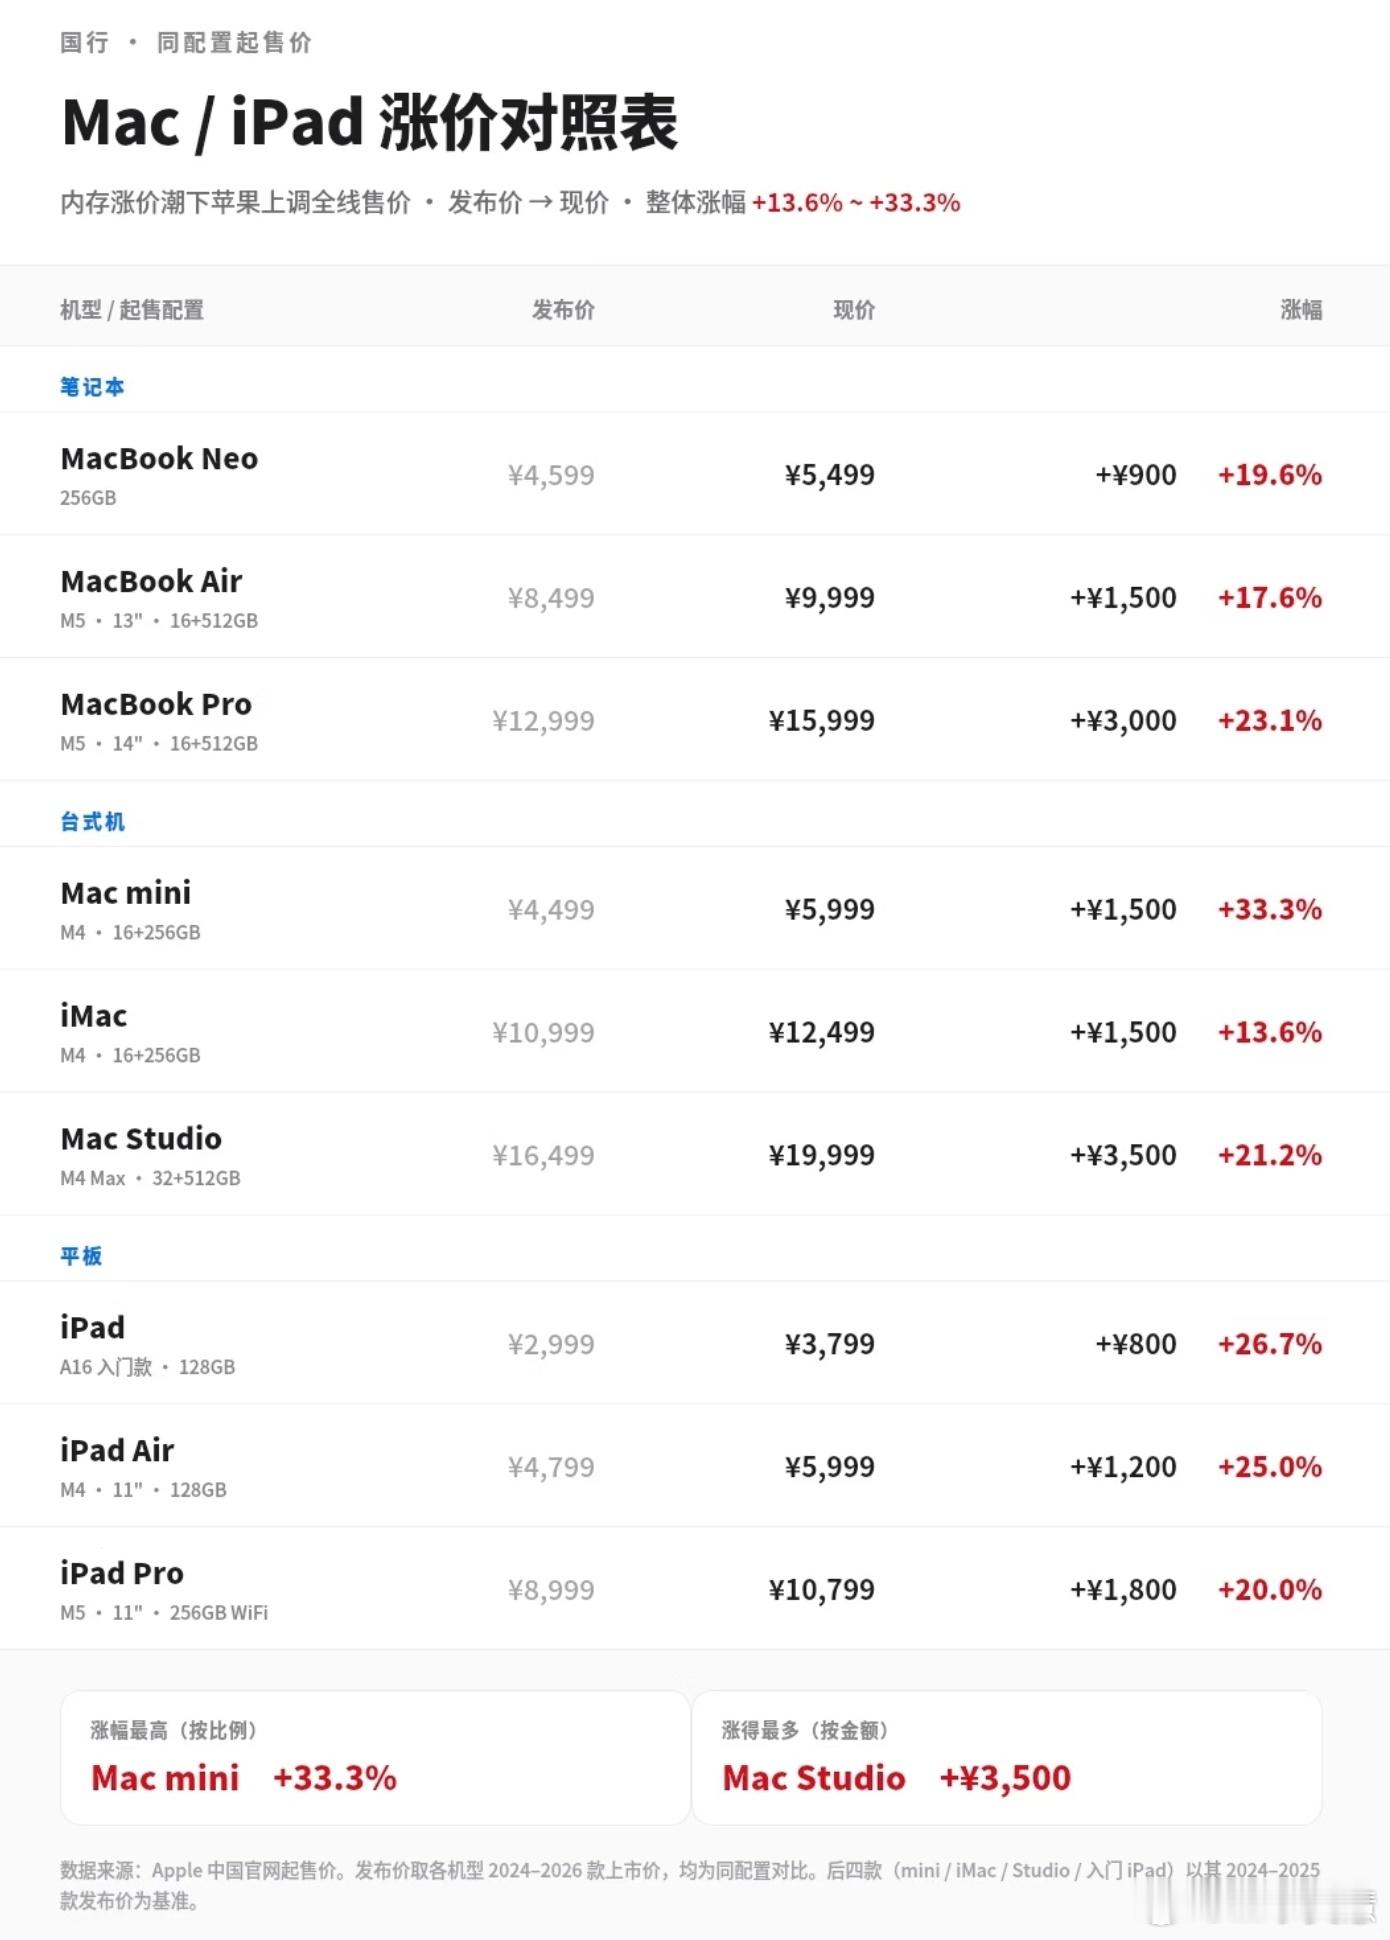
Task: Click the 发布价 column header
Action: point(563,310)
